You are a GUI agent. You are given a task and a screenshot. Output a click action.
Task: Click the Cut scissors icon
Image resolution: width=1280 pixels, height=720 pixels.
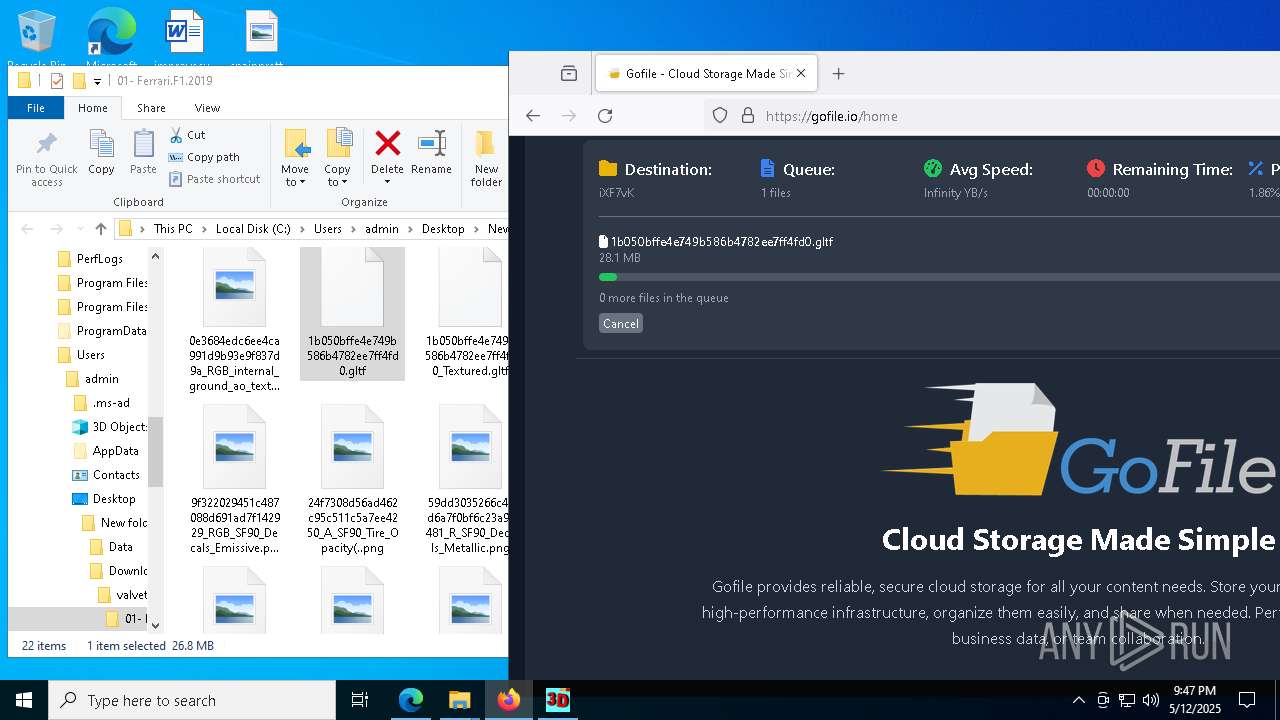pos(177,135)
